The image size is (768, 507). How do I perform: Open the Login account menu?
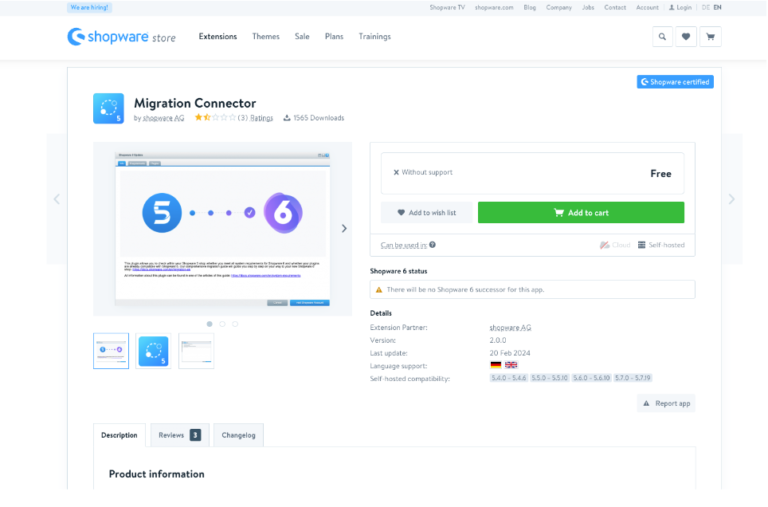tap(680, 7)
